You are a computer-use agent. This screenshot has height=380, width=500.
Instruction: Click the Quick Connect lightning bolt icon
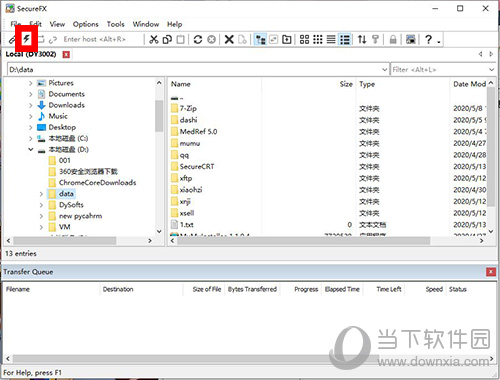tap(26, 39)
